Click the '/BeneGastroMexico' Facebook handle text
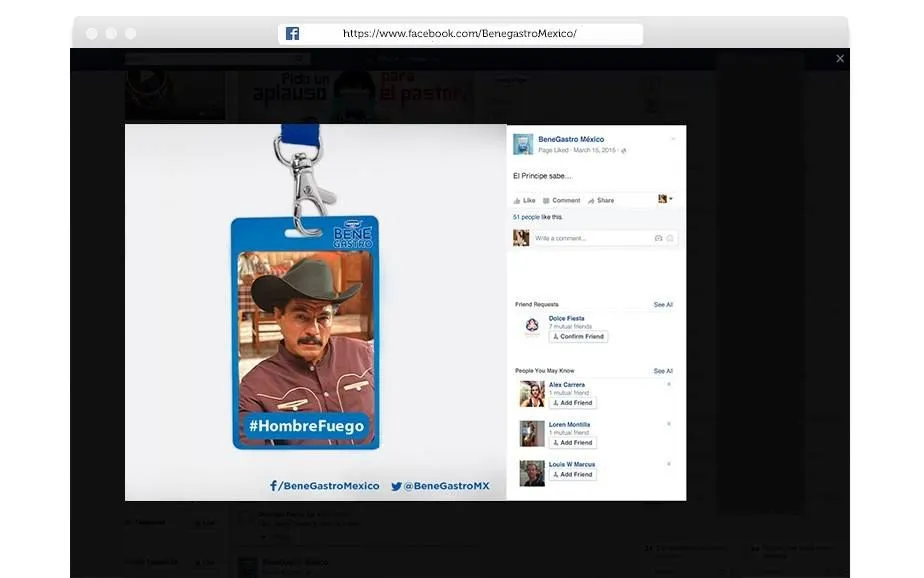This screenshot has height=578, width=924. [328, 486]
